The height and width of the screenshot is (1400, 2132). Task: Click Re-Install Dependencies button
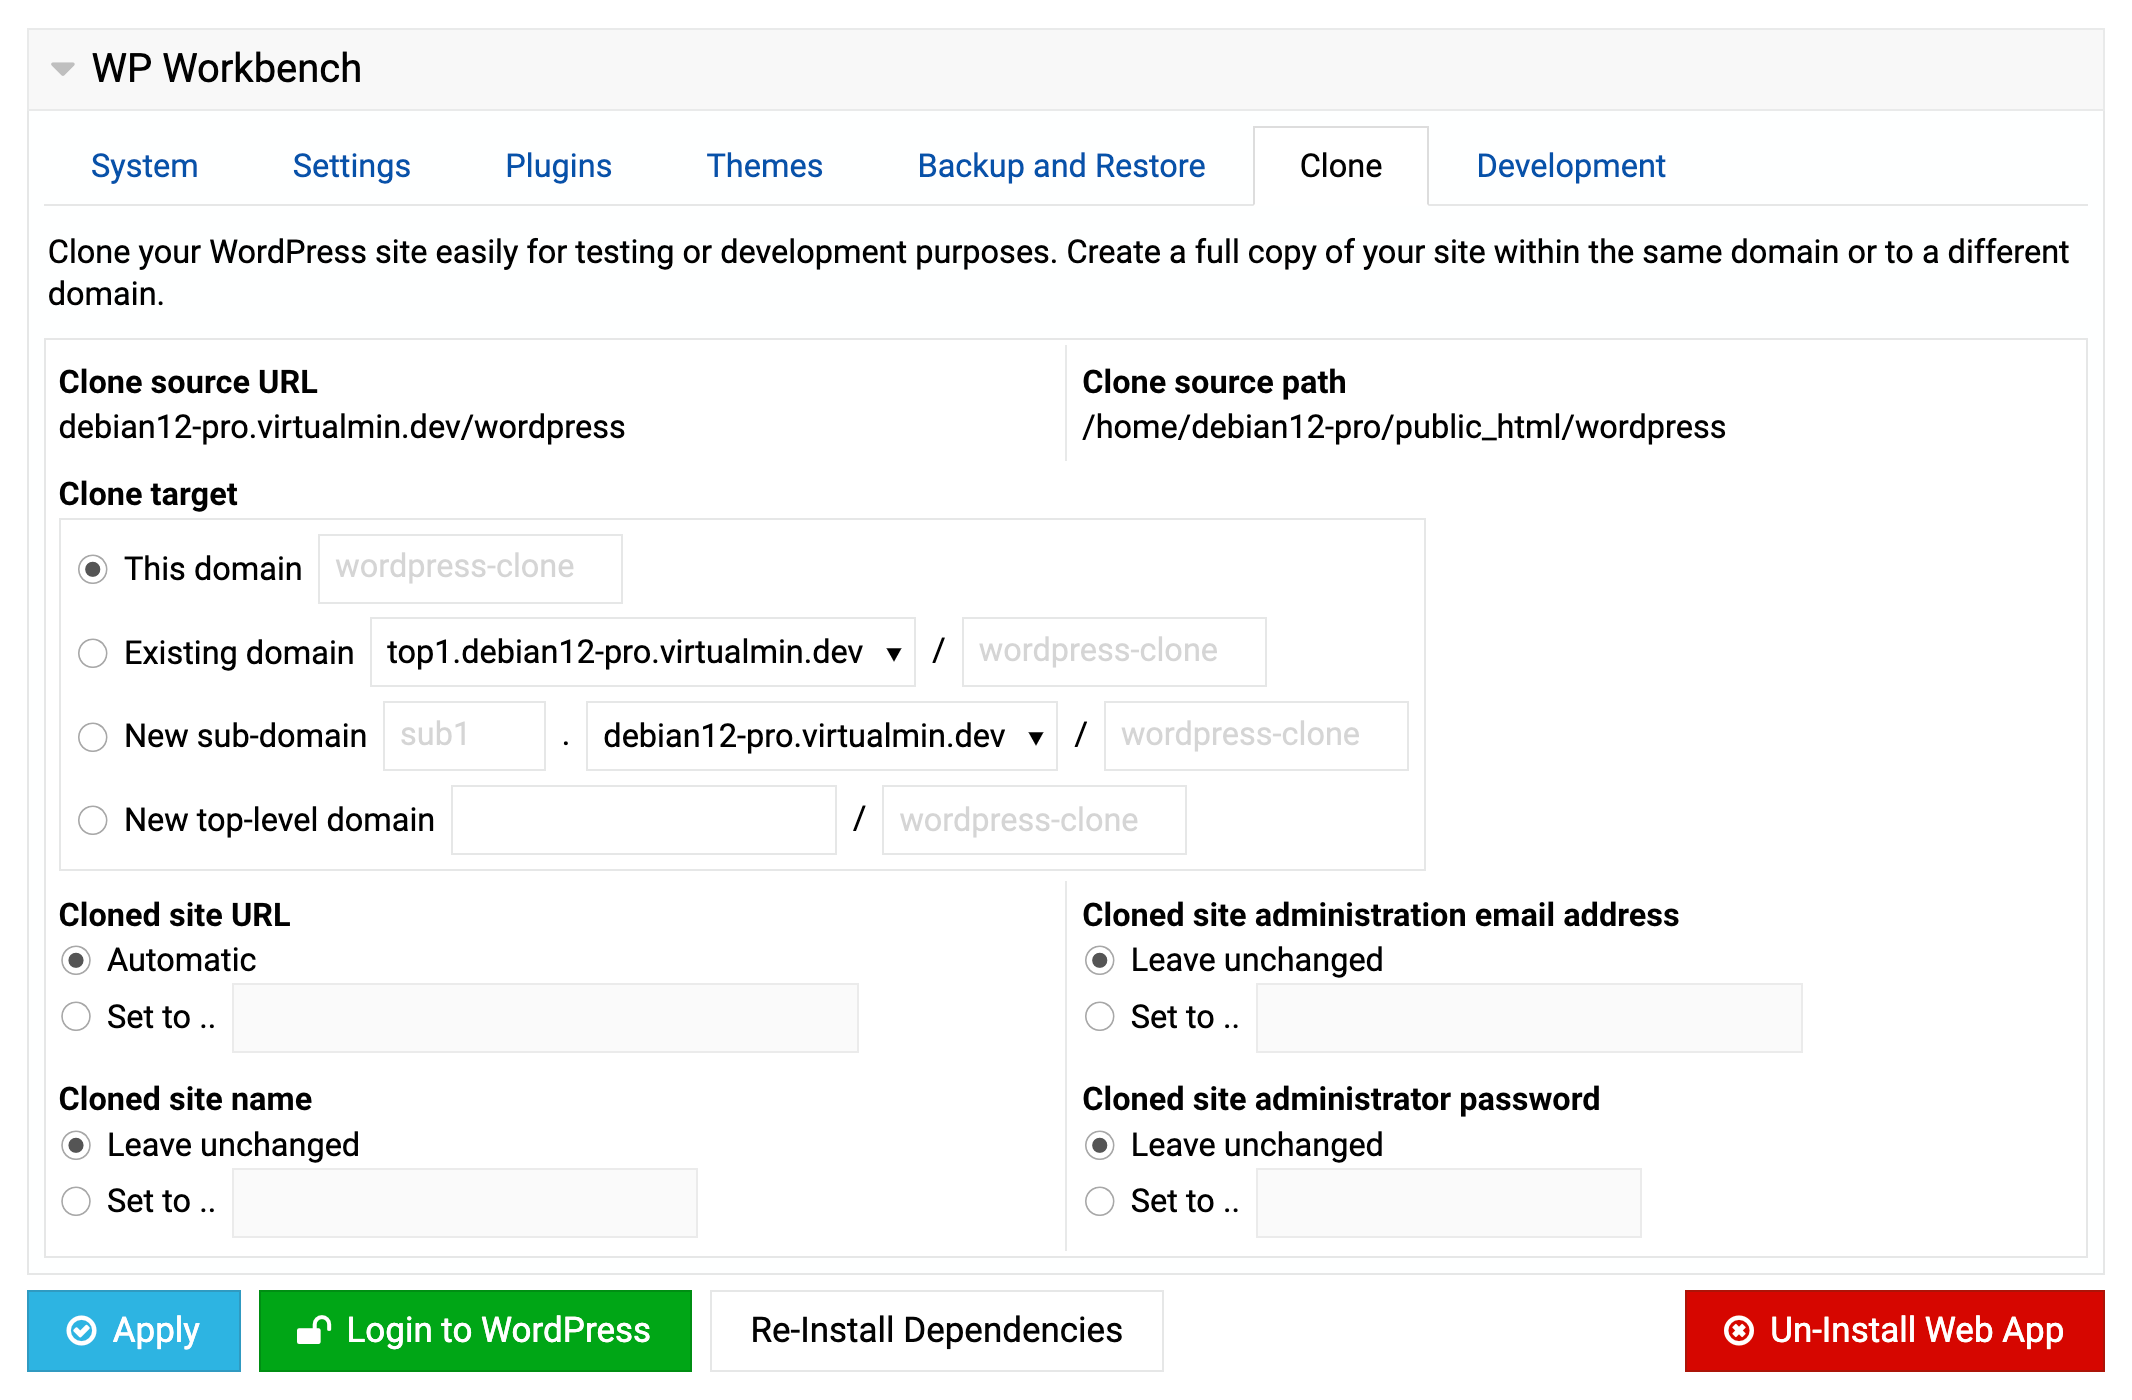(937, 1331)
